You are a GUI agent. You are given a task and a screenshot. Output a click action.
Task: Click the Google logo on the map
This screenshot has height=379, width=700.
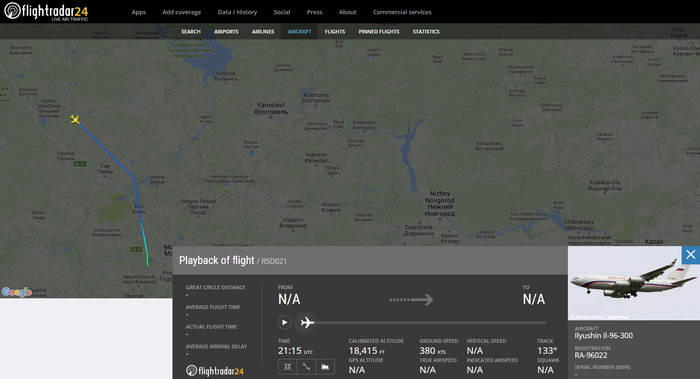[17, 292]
